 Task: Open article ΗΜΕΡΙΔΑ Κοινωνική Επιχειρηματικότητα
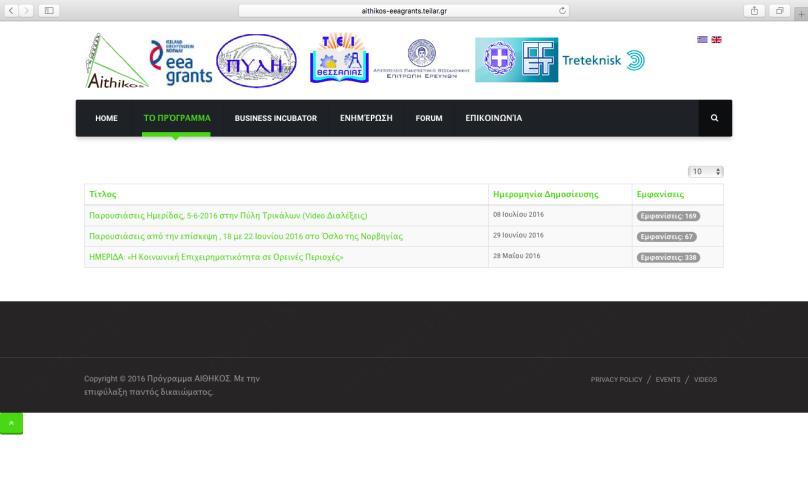click(x=216, y=257)
